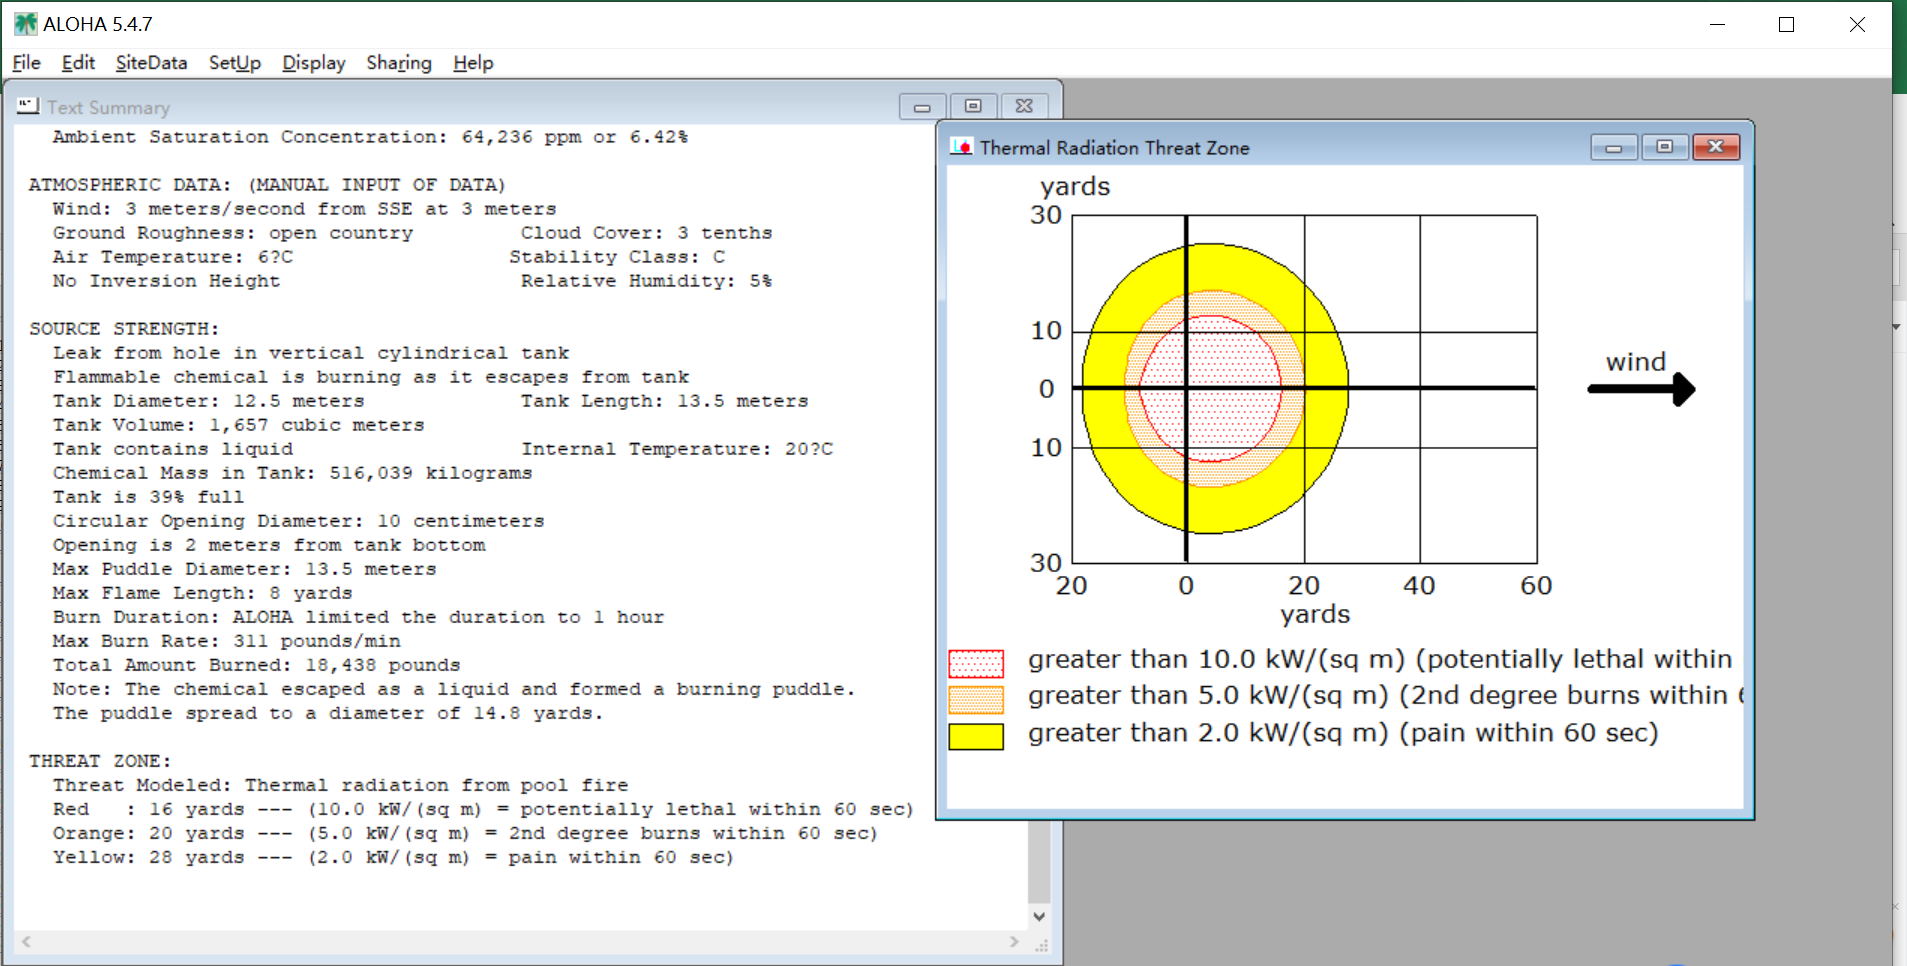This screenshot has width=1907, height=966.
Task: Click the Text Summary window icon
Action: click(28, 106)
